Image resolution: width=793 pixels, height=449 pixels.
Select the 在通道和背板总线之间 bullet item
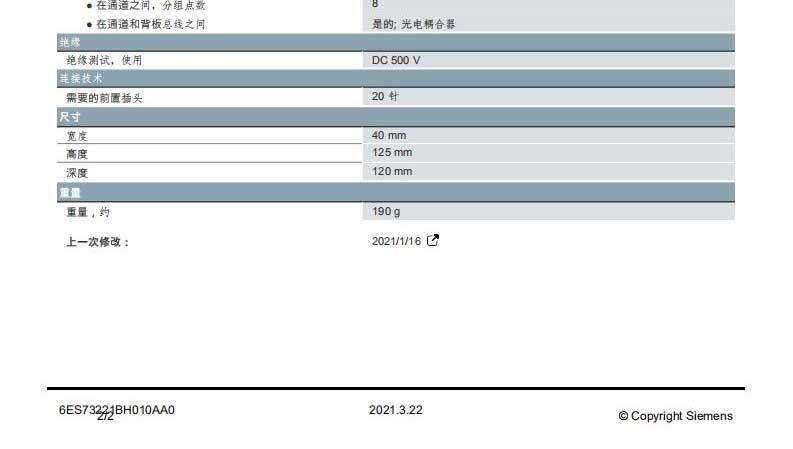(150, 24)
